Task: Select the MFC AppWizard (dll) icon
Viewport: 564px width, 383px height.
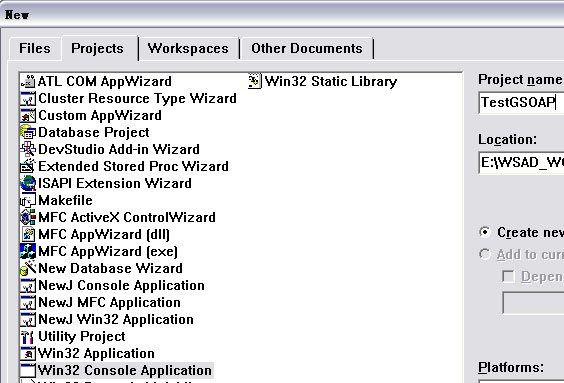Action: [x=28, y=234]
